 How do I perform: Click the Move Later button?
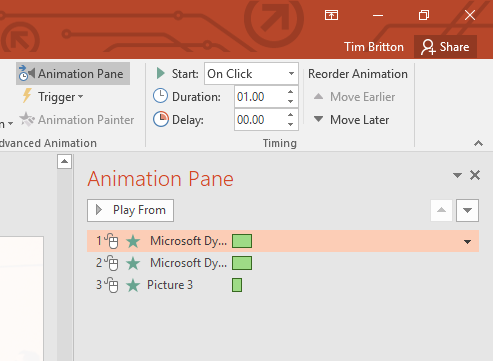click(x=351, y=120)
